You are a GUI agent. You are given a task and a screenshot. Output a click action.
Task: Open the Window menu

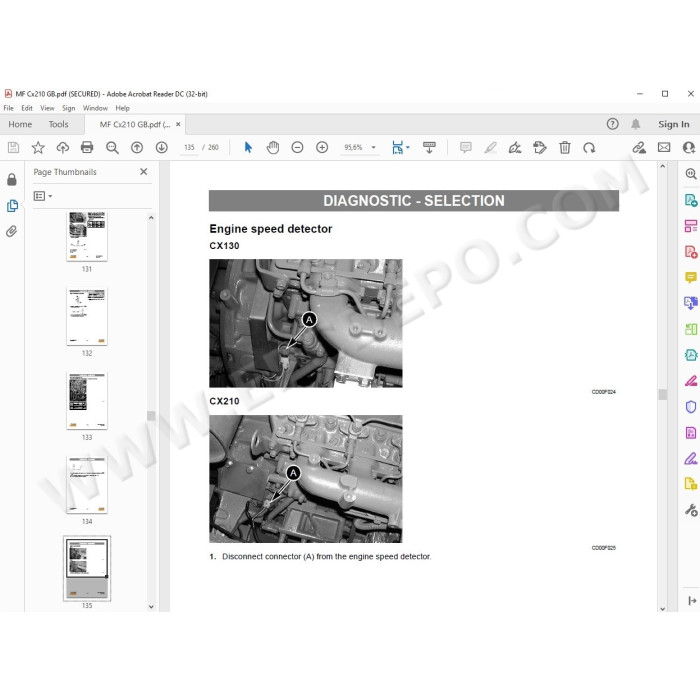pos(95,108)
